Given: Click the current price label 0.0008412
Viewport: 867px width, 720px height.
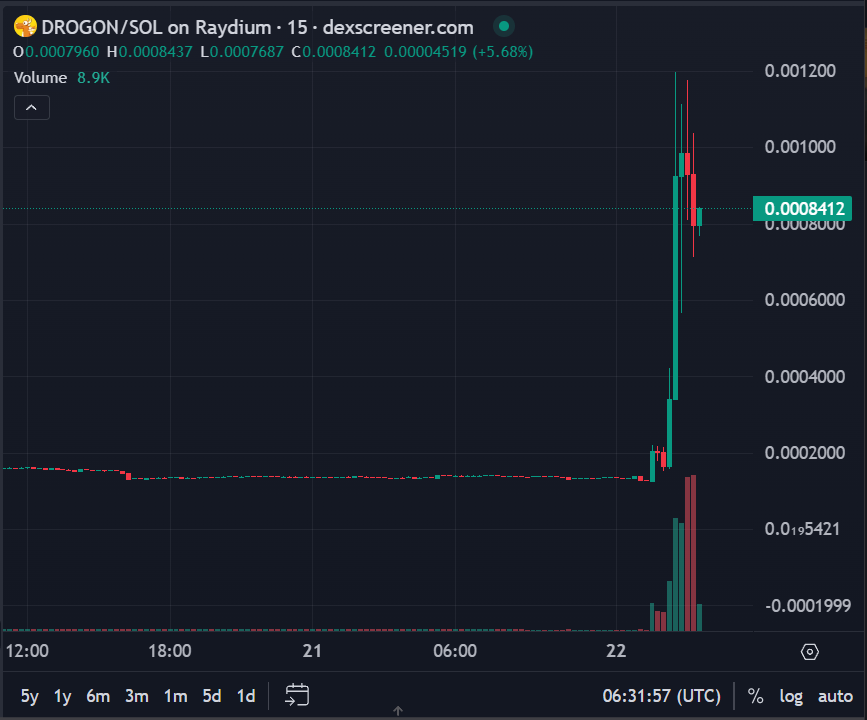Looking at the screenshot, I should coord(802,208).
